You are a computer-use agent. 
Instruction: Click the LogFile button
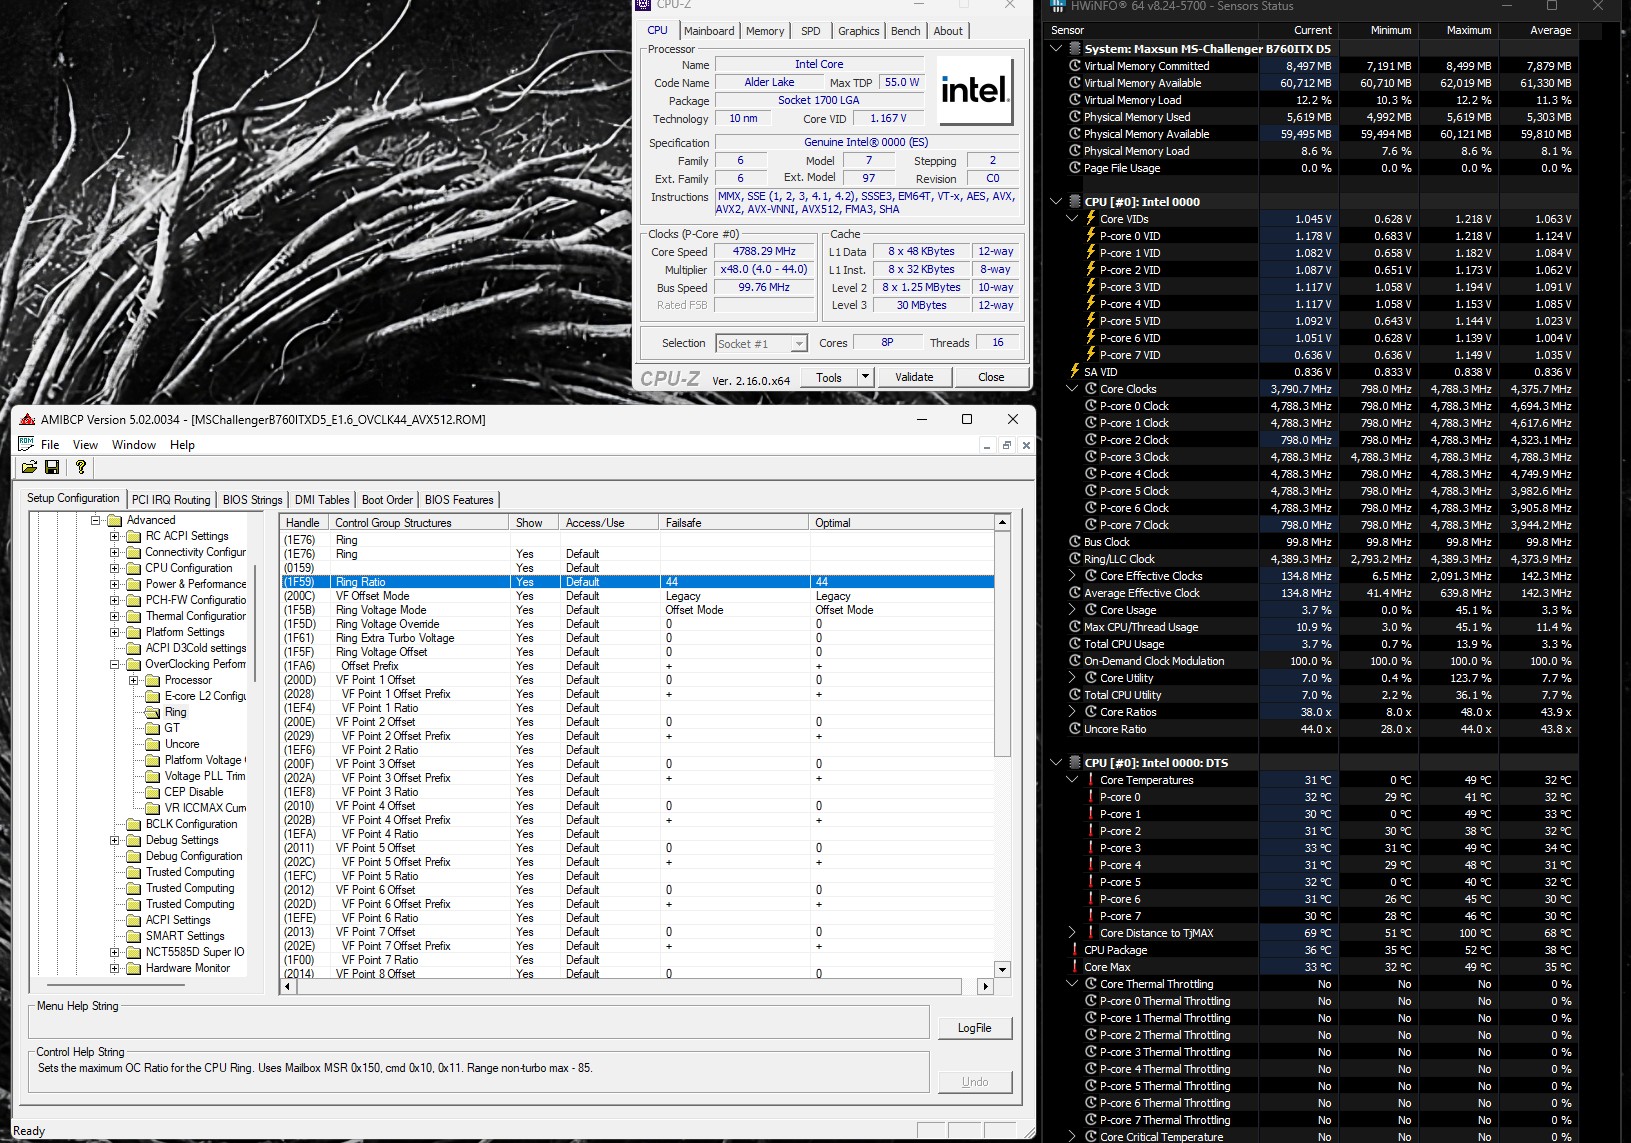[974, 1028]
